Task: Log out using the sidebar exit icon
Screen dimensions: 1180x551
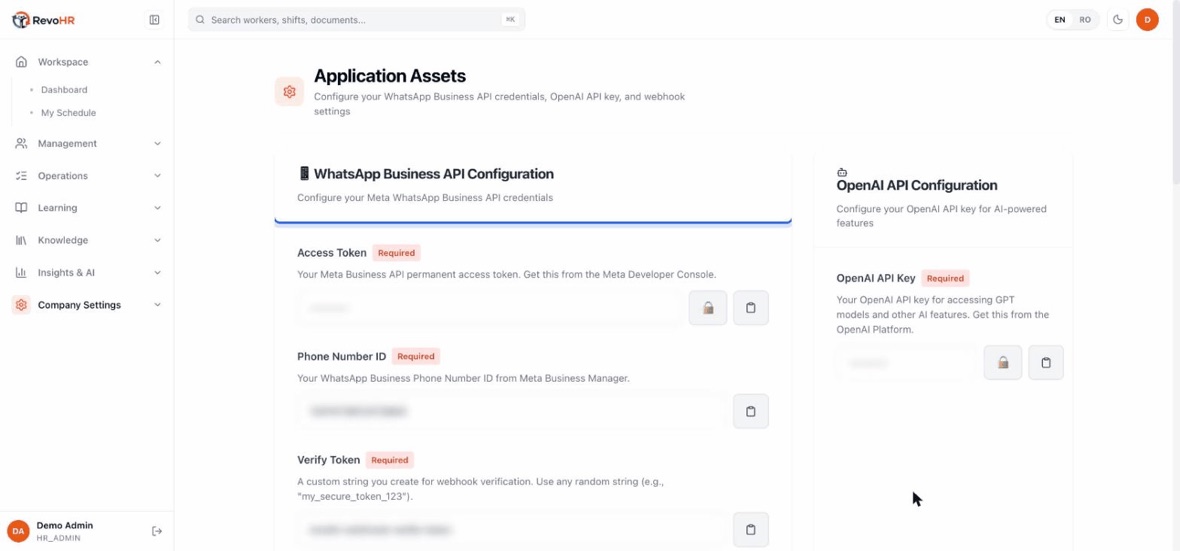Action: pos(157,531)
